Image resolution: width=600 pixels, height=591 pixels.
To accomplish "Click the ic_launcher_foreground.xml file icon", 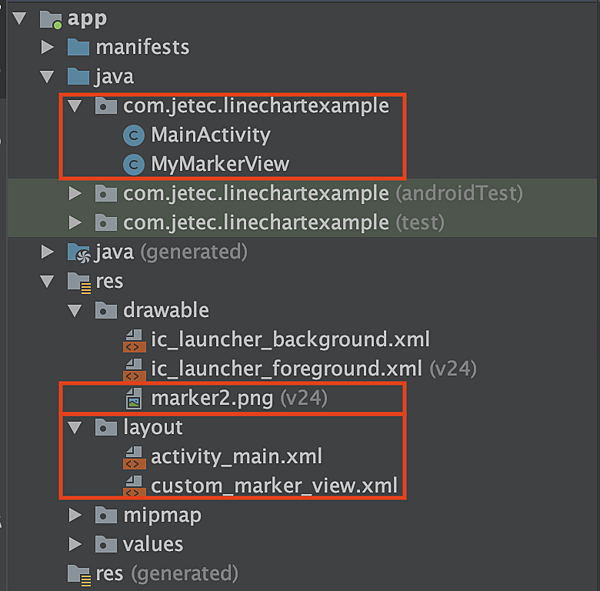I will point(134,370).
